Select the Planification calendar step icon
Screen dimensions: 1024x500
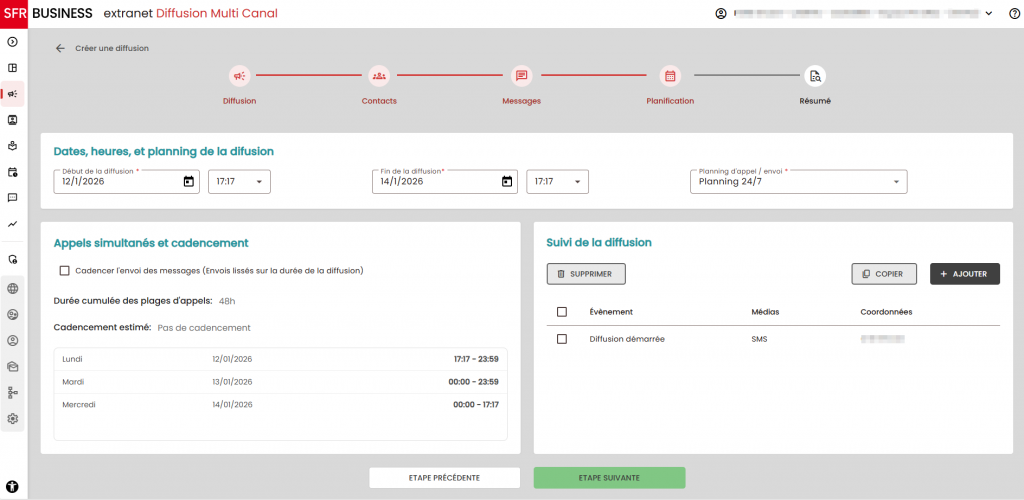pyautogui.click(x=670, y=76)
